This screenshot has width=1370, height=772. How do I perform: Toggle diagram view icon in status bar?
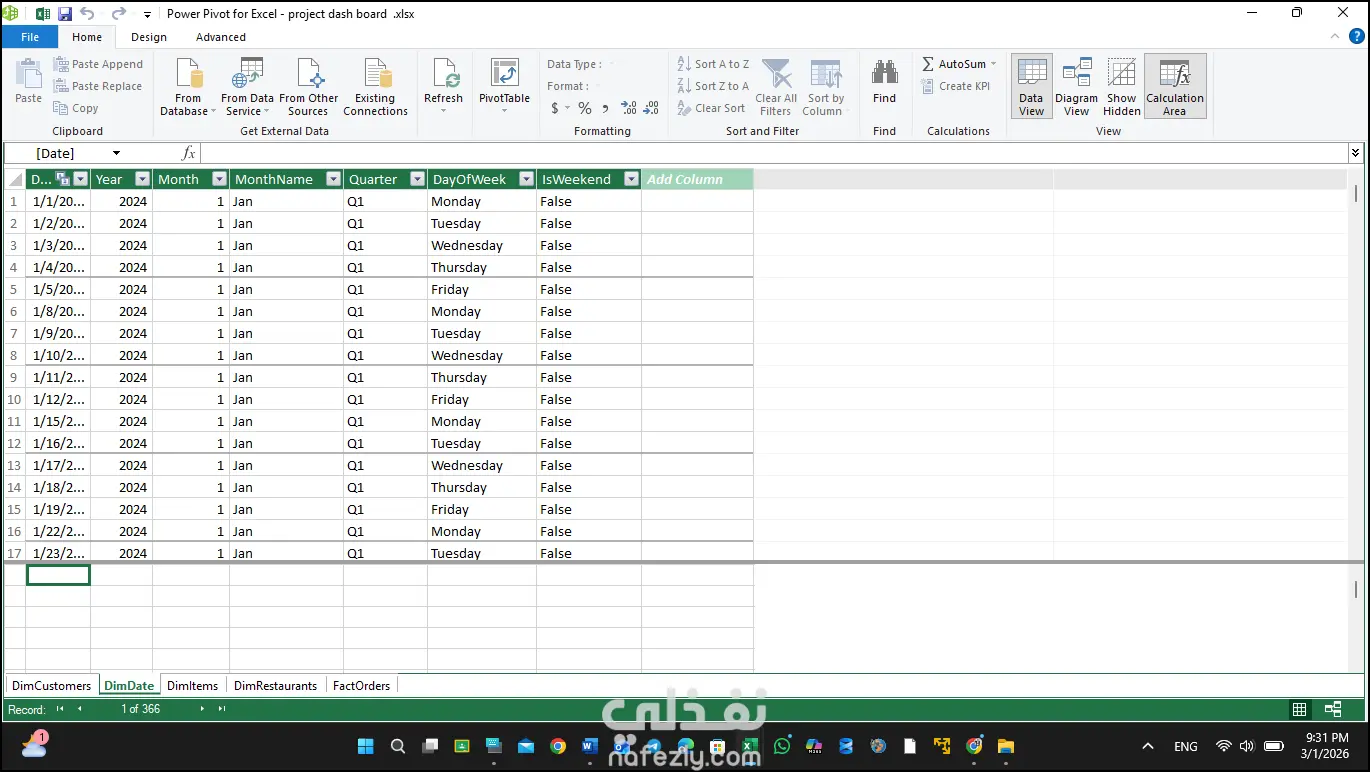tap(1333, 709)
